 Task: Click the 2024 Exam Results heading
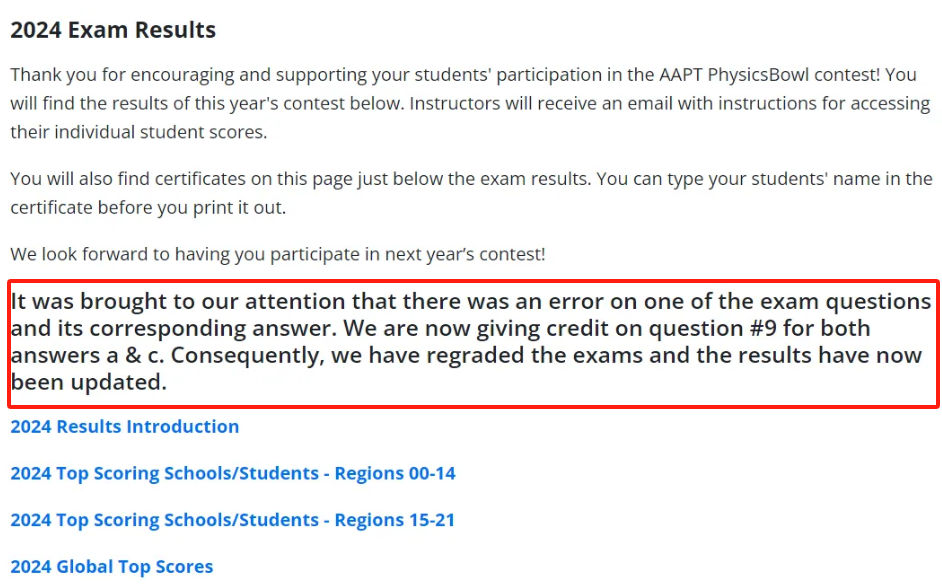point(113,30)
